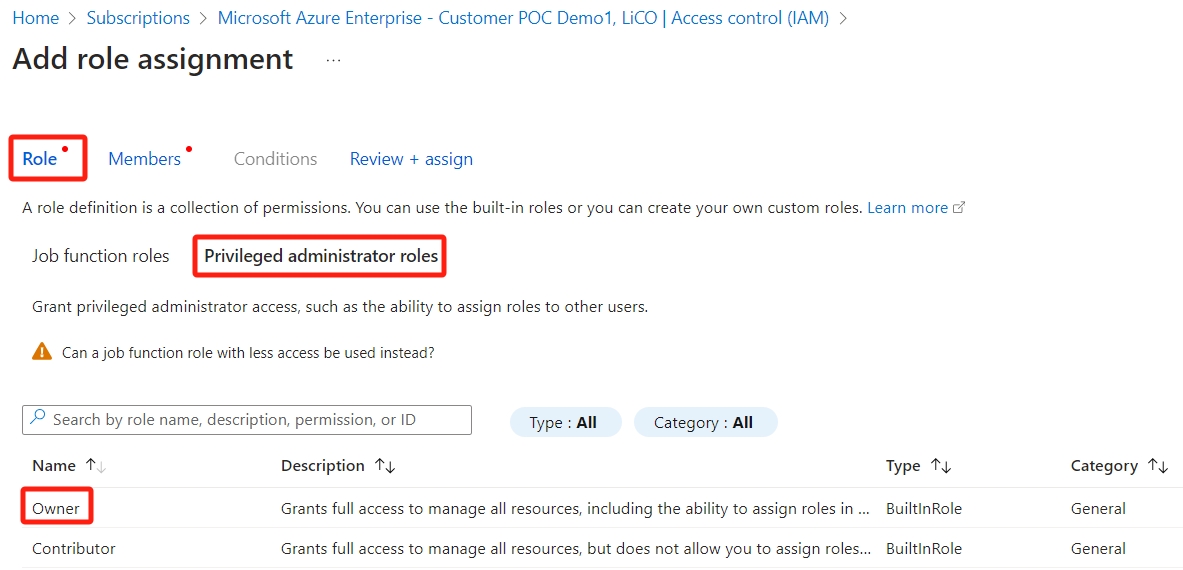Click the search magnifier icon
Viewport: 1183px width, 570px height.
coord(38,419)
